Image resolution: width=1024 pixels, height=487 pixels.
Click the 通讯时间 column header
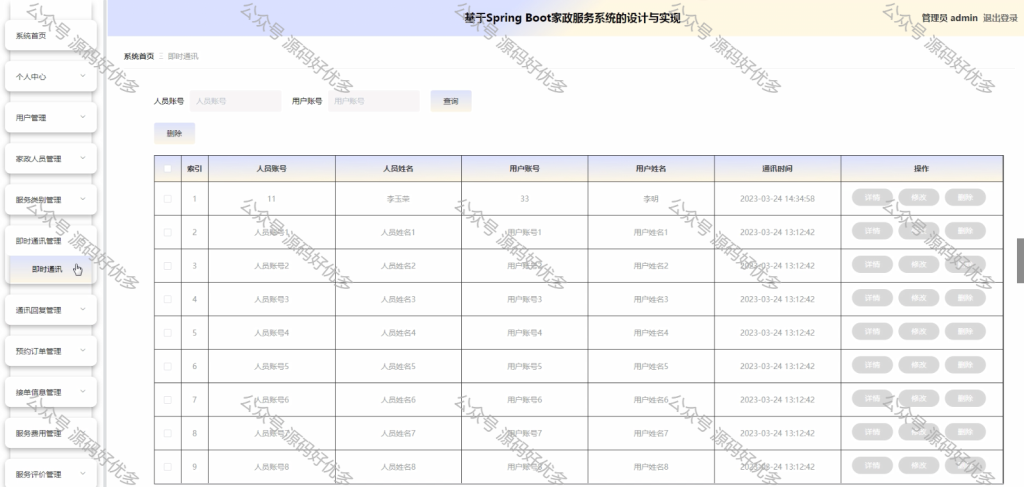pos(777,168)
